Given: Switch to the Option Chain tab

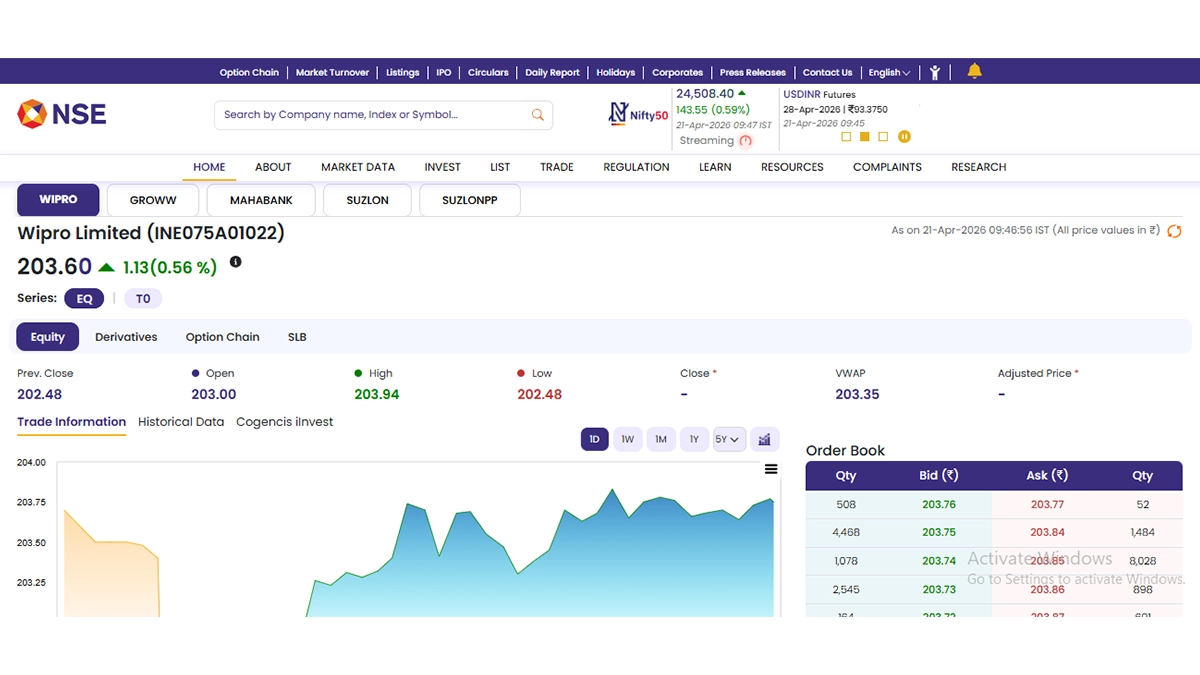Looking at the screenshot, I should coord(222,337).
